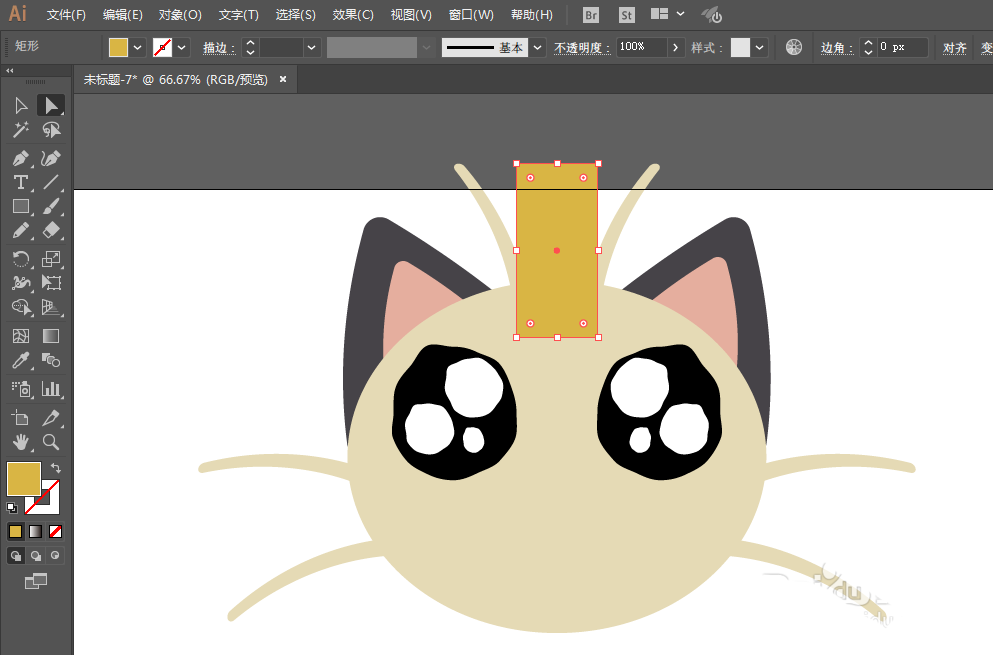Open fill color dropdown in control bar
Image resolution: width=993 pixels, height=655 pixels.
click(x=137, y=48)
